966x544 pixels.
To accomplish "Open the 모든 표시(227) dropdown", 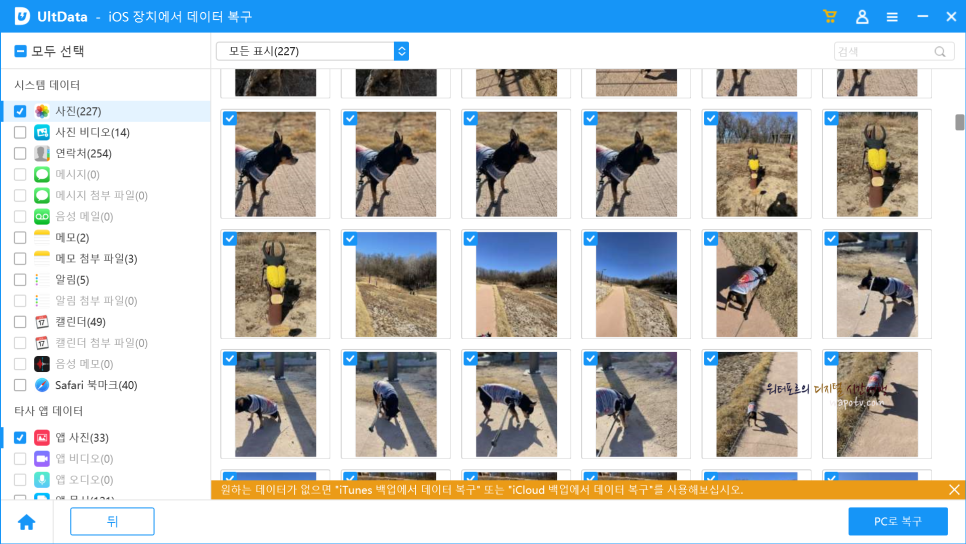I will 312,51.
